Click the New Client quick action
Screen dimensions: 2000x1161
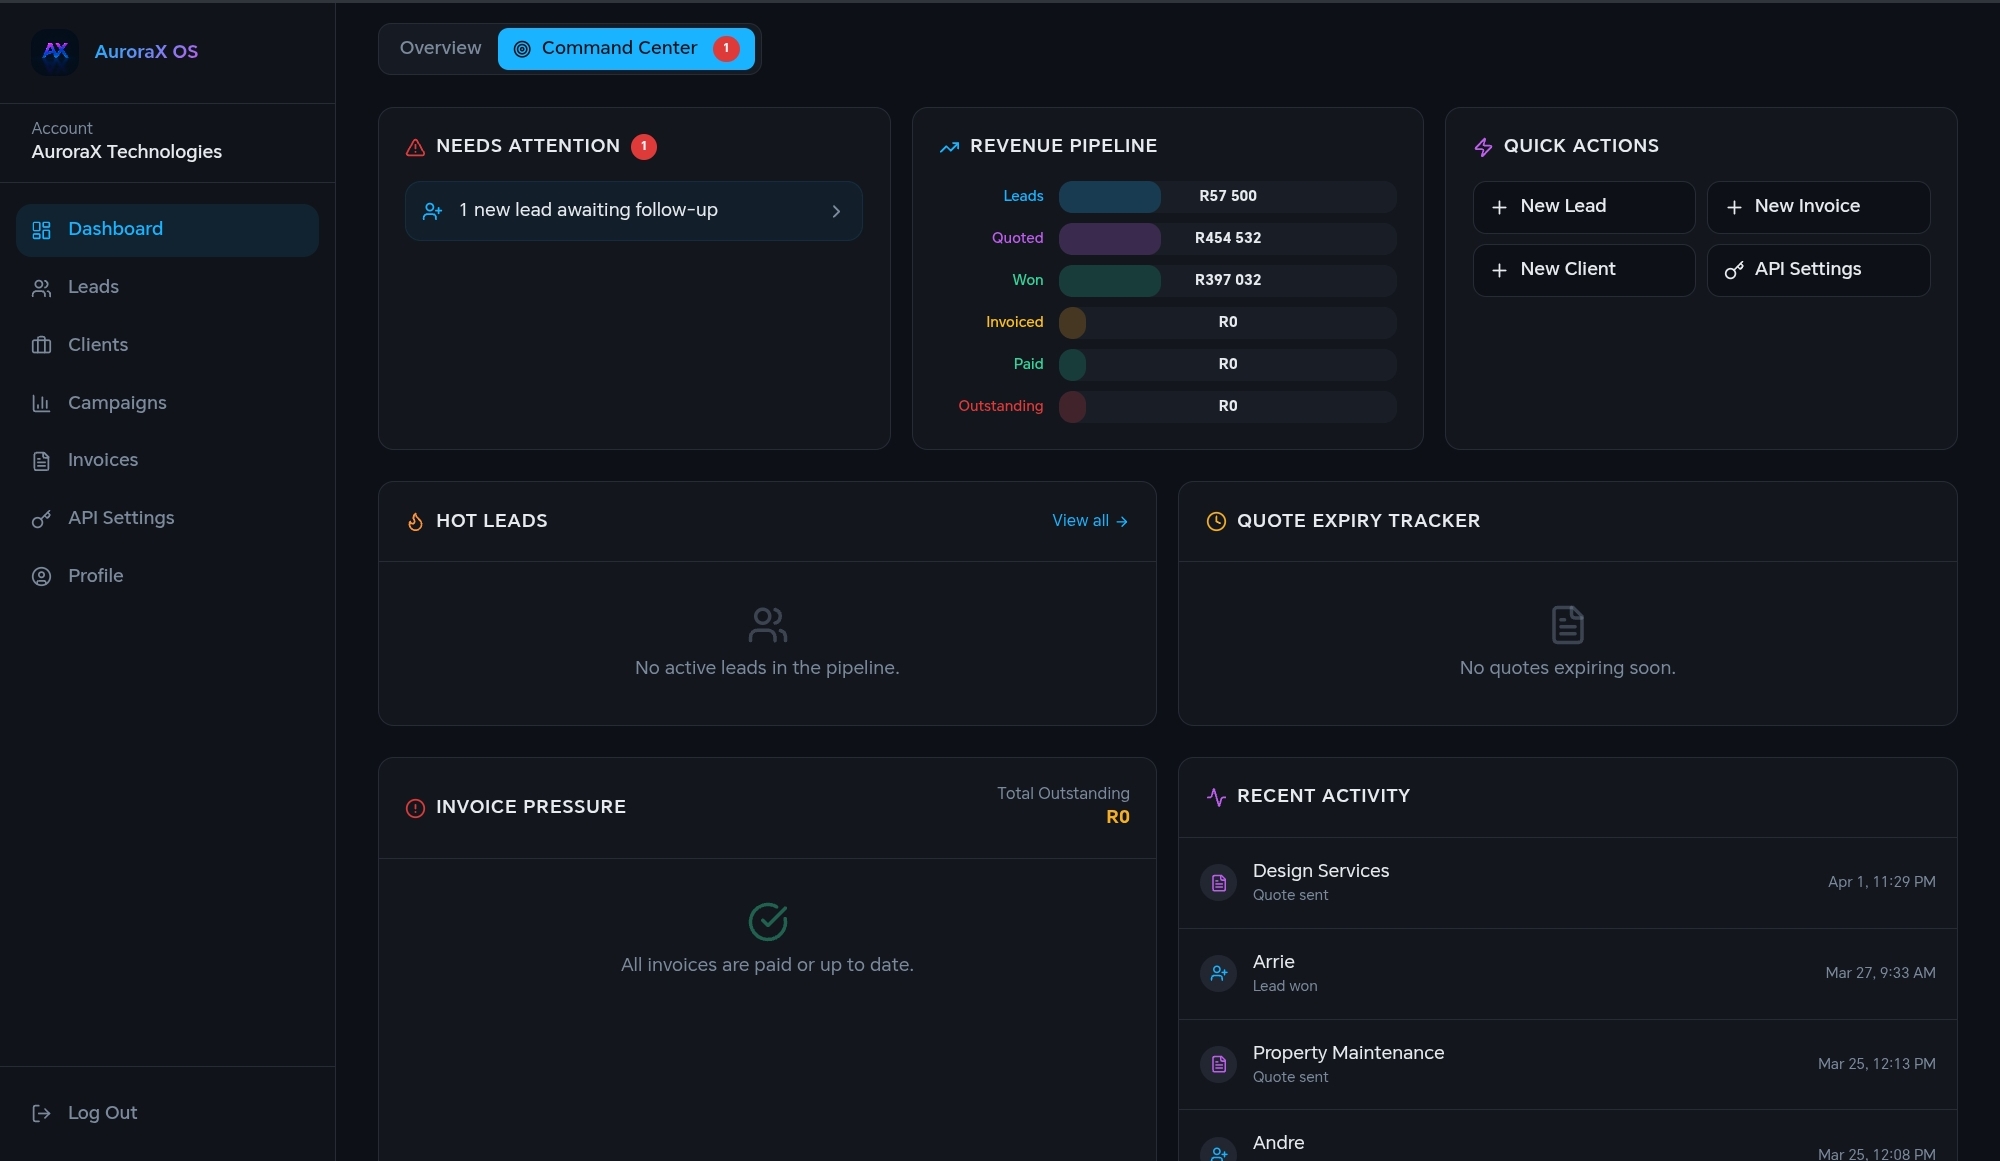(1584, 270)
